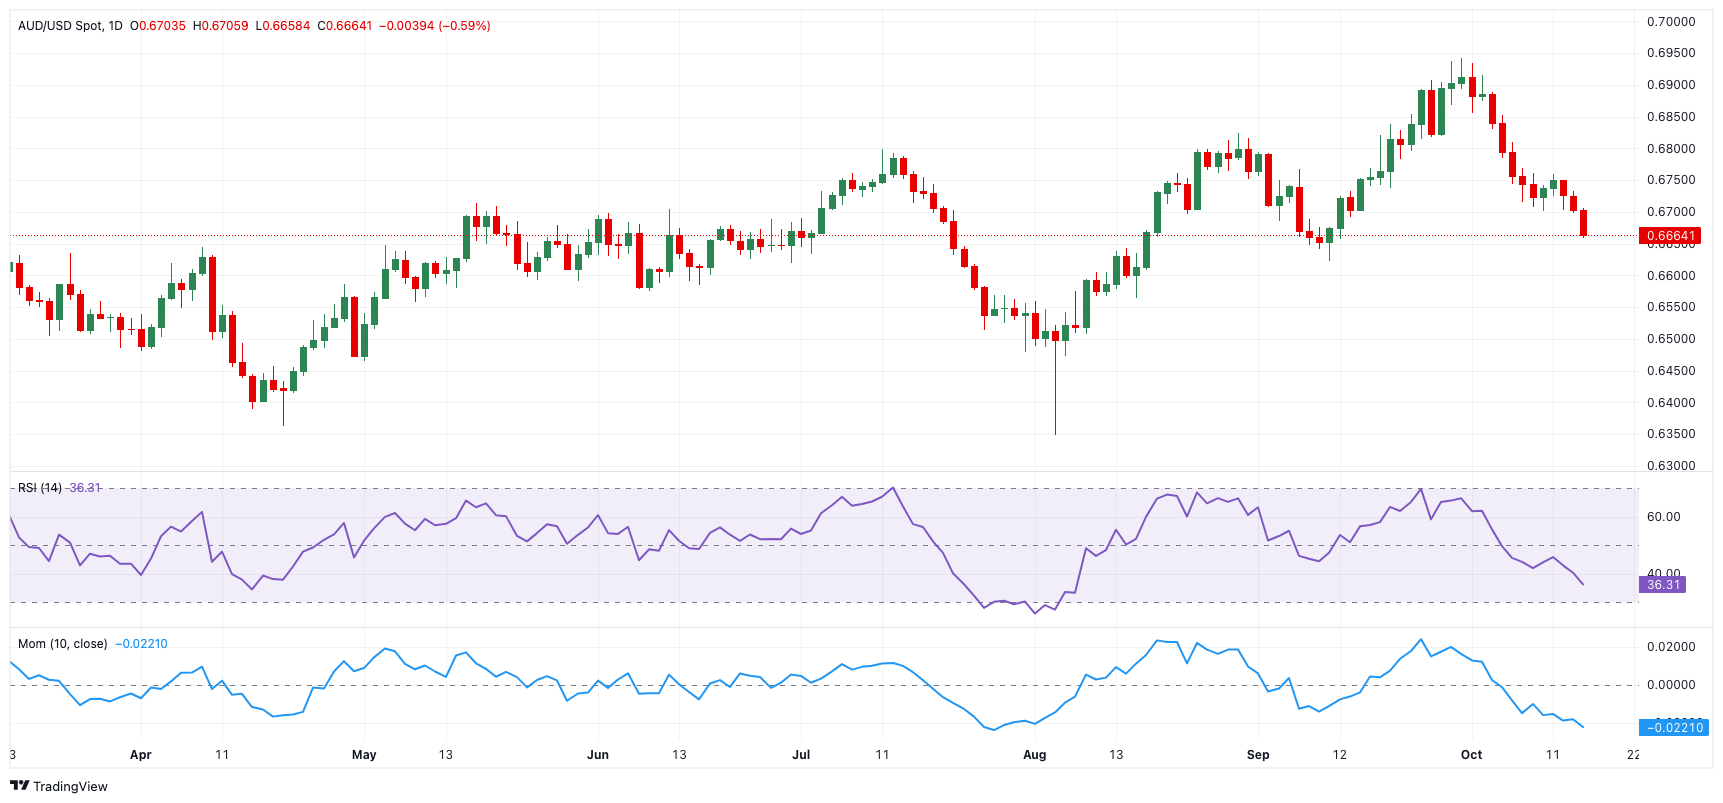Click the Oct label on time axis
1723x803 pixels.
click(x=1471, y=755)
